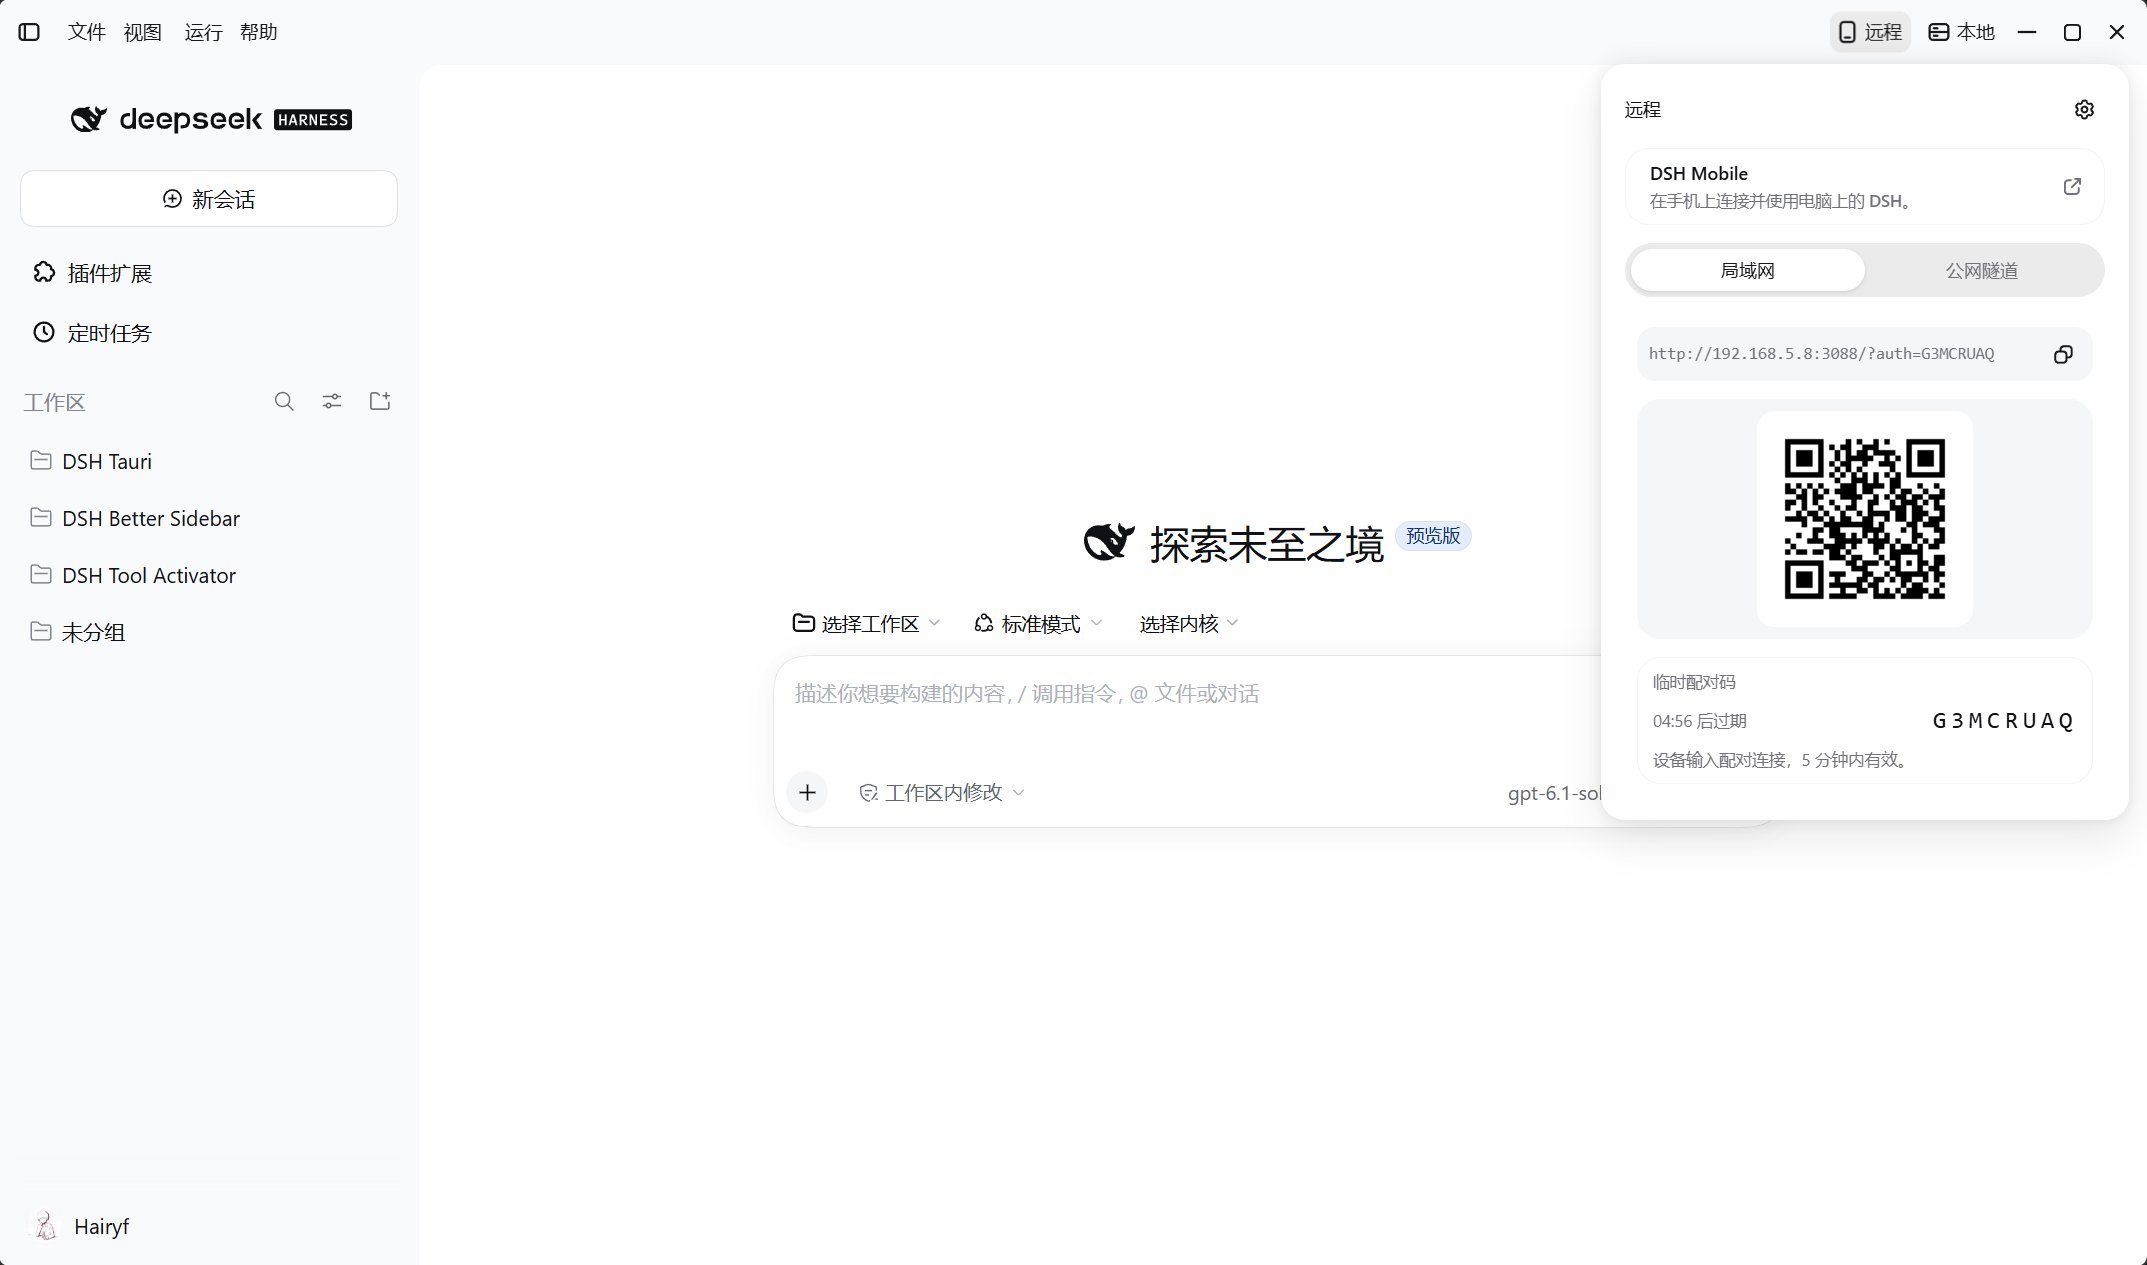The height and width of the screenshot is (1265, 2147).
Task: Start a 新会话 new conversation
Action: pyautogui.click(x=209, y=199)
